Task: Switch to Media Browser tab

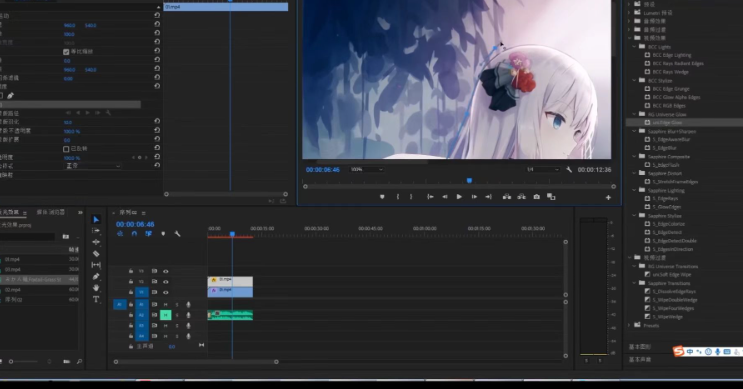Action: pos(51,212)
